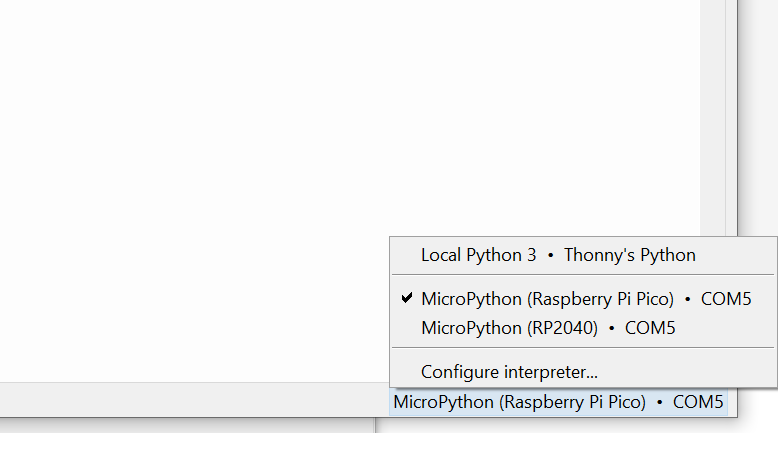Click the checkmark beside Raspberry Pi Pico
Image resolution: width=778 pixels, height=454 pixels.
pos(406,298)
